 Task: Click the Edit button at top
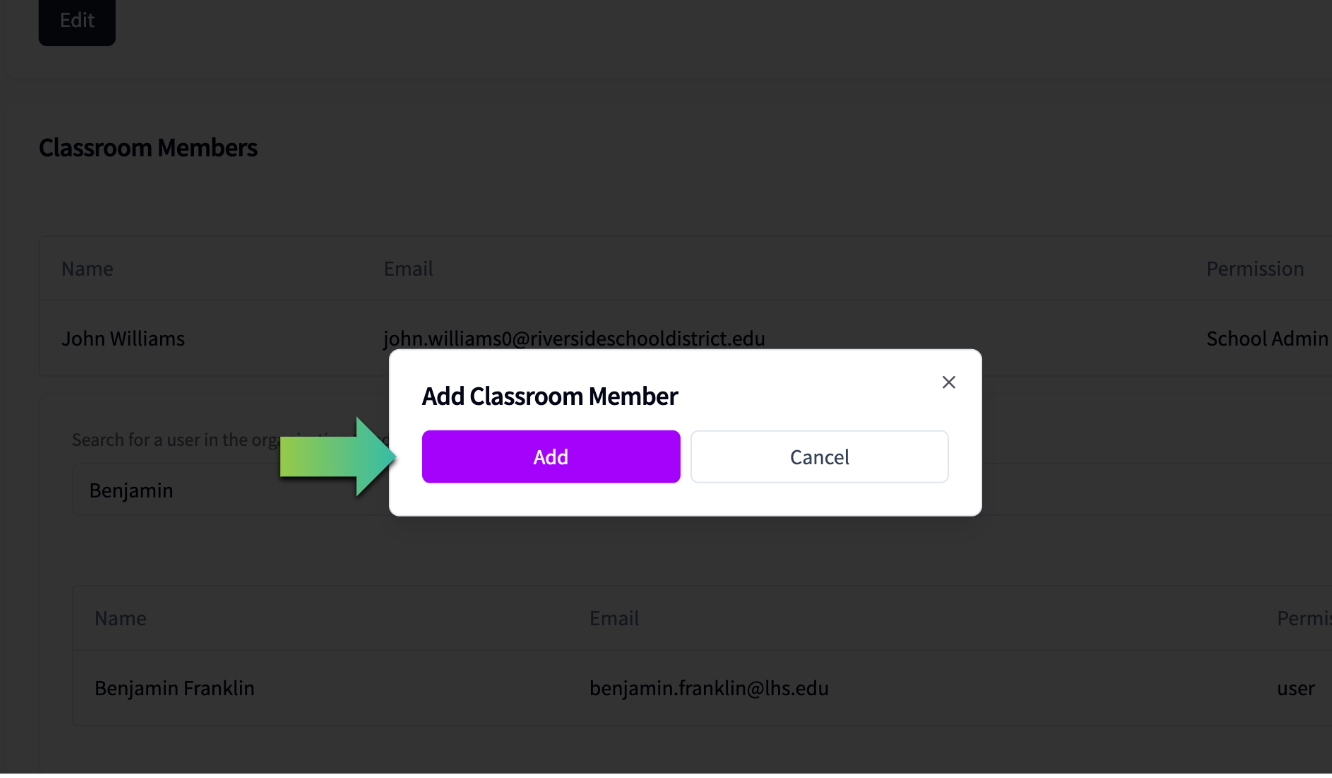point(77,20)
